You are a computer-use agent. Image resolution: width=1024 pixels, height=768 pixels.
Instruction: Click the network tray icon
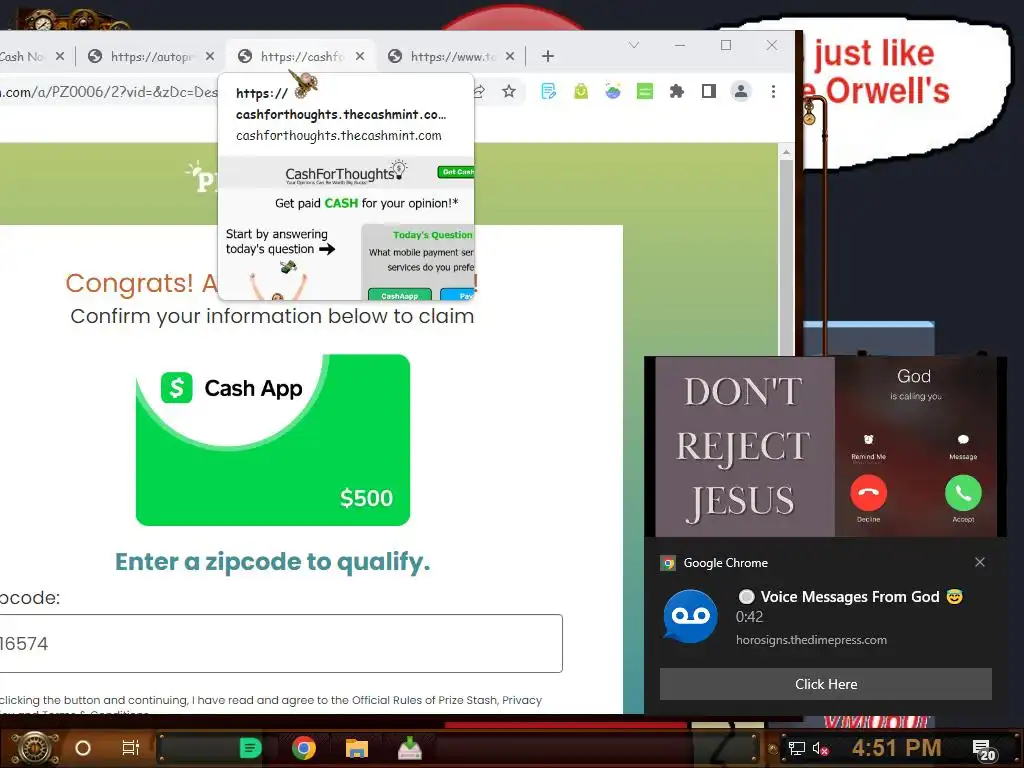tap(796, 748)
